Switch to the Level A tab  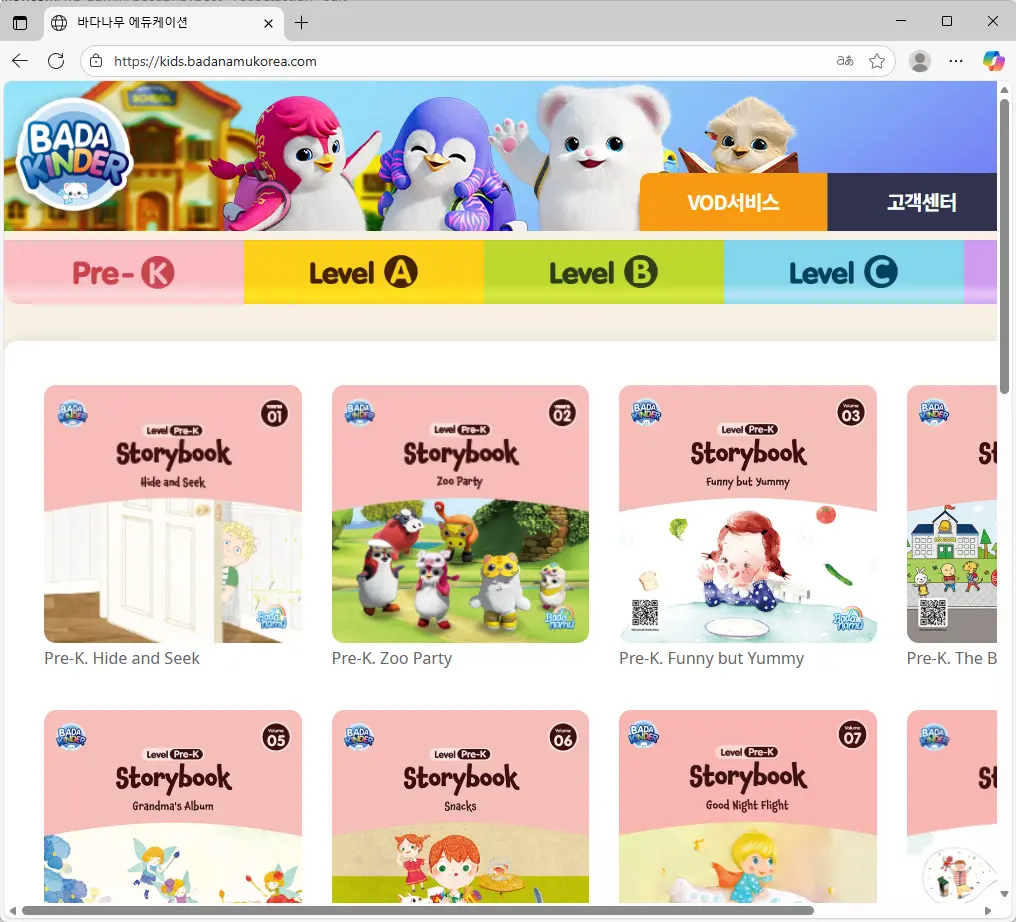(x=364, y=272)
